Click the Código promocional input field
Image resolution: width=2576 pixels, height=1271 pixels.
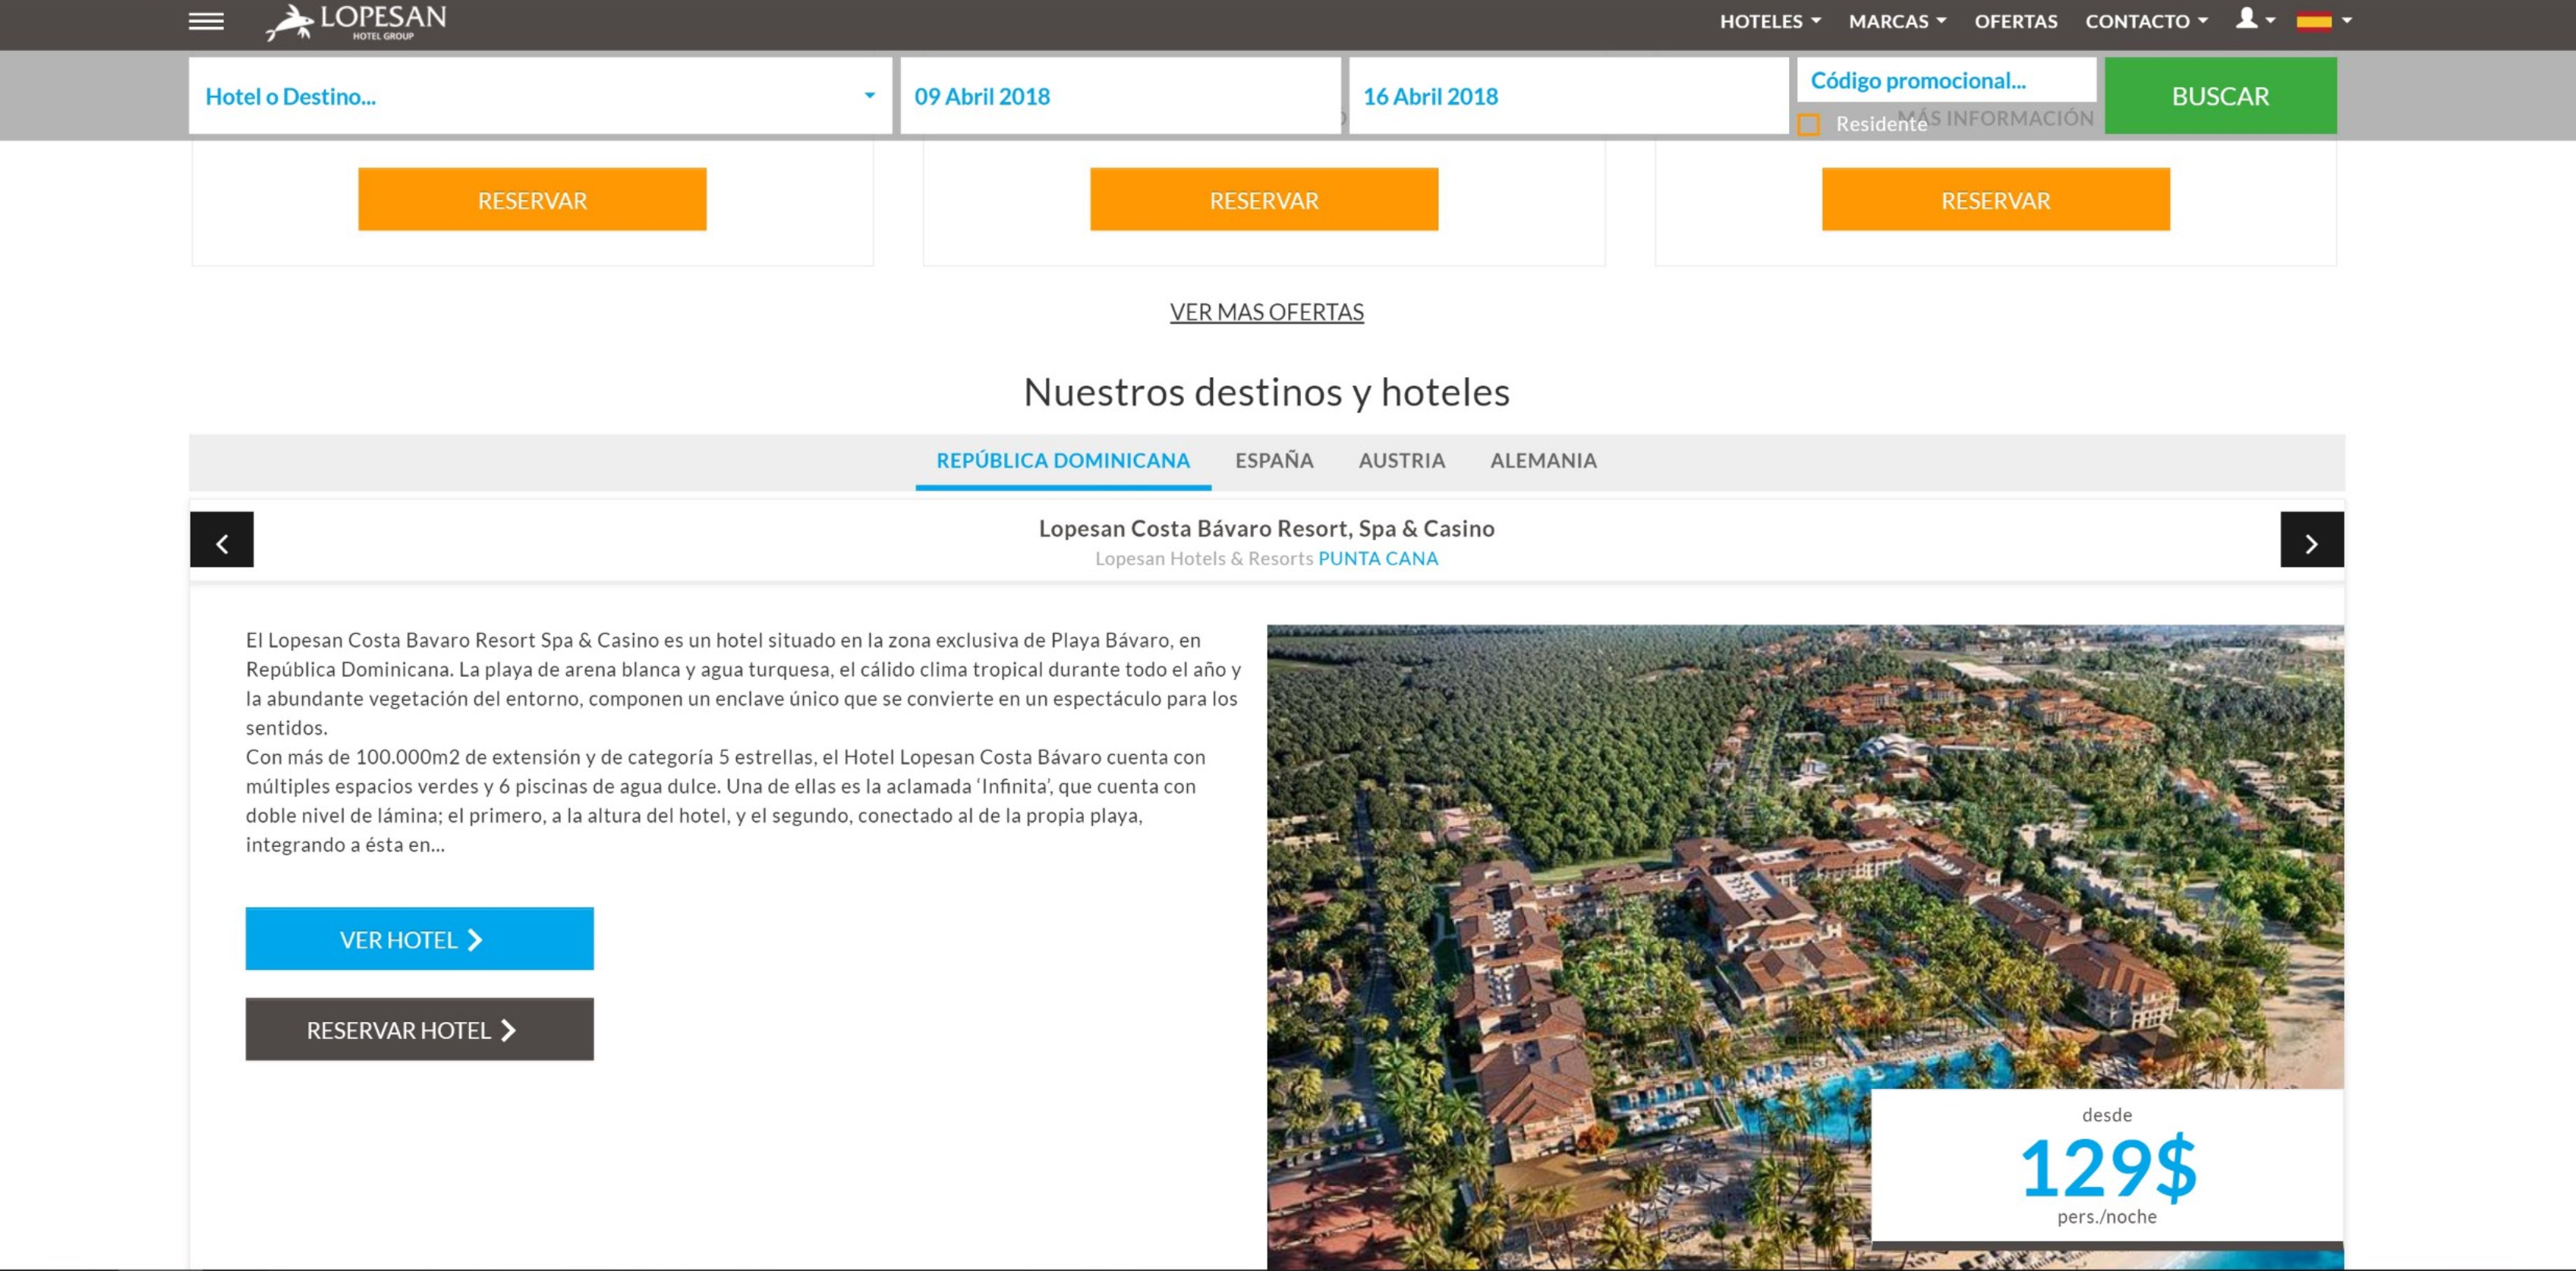coord(1945,80)
